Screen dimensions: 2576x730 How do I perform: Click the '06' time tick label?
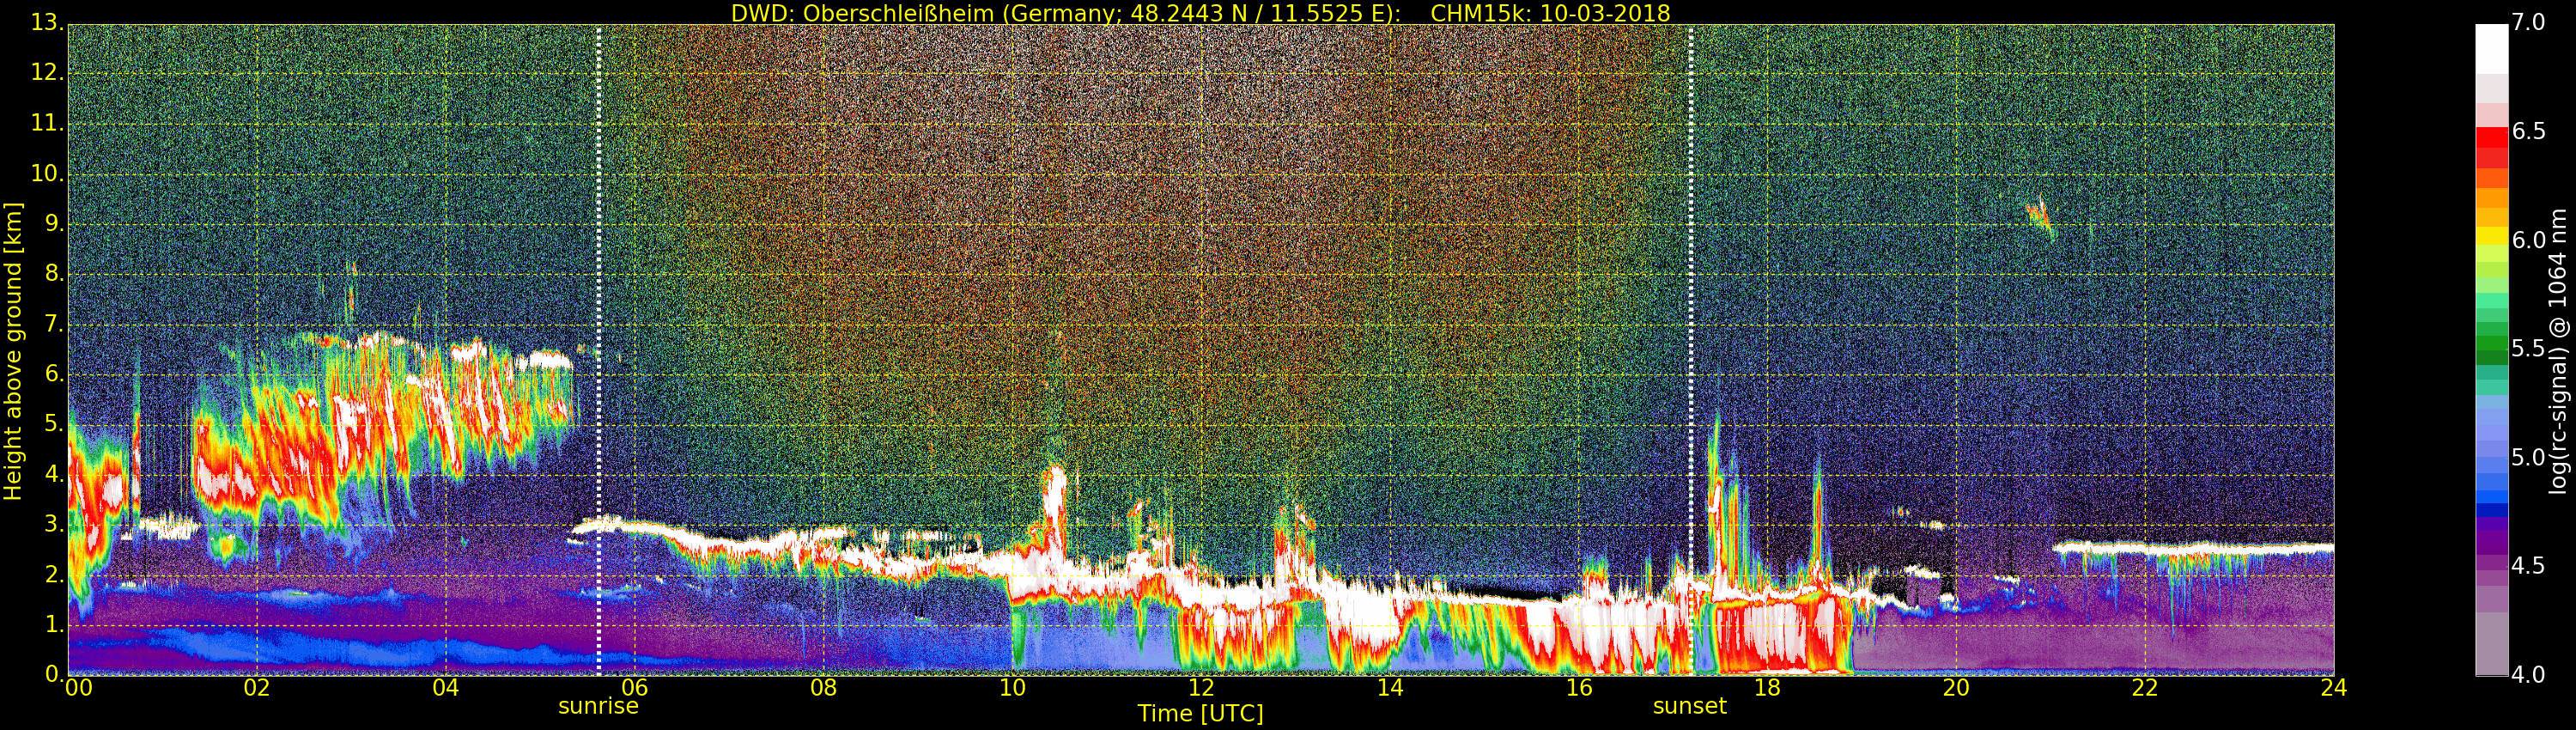[x=635, y=688]
